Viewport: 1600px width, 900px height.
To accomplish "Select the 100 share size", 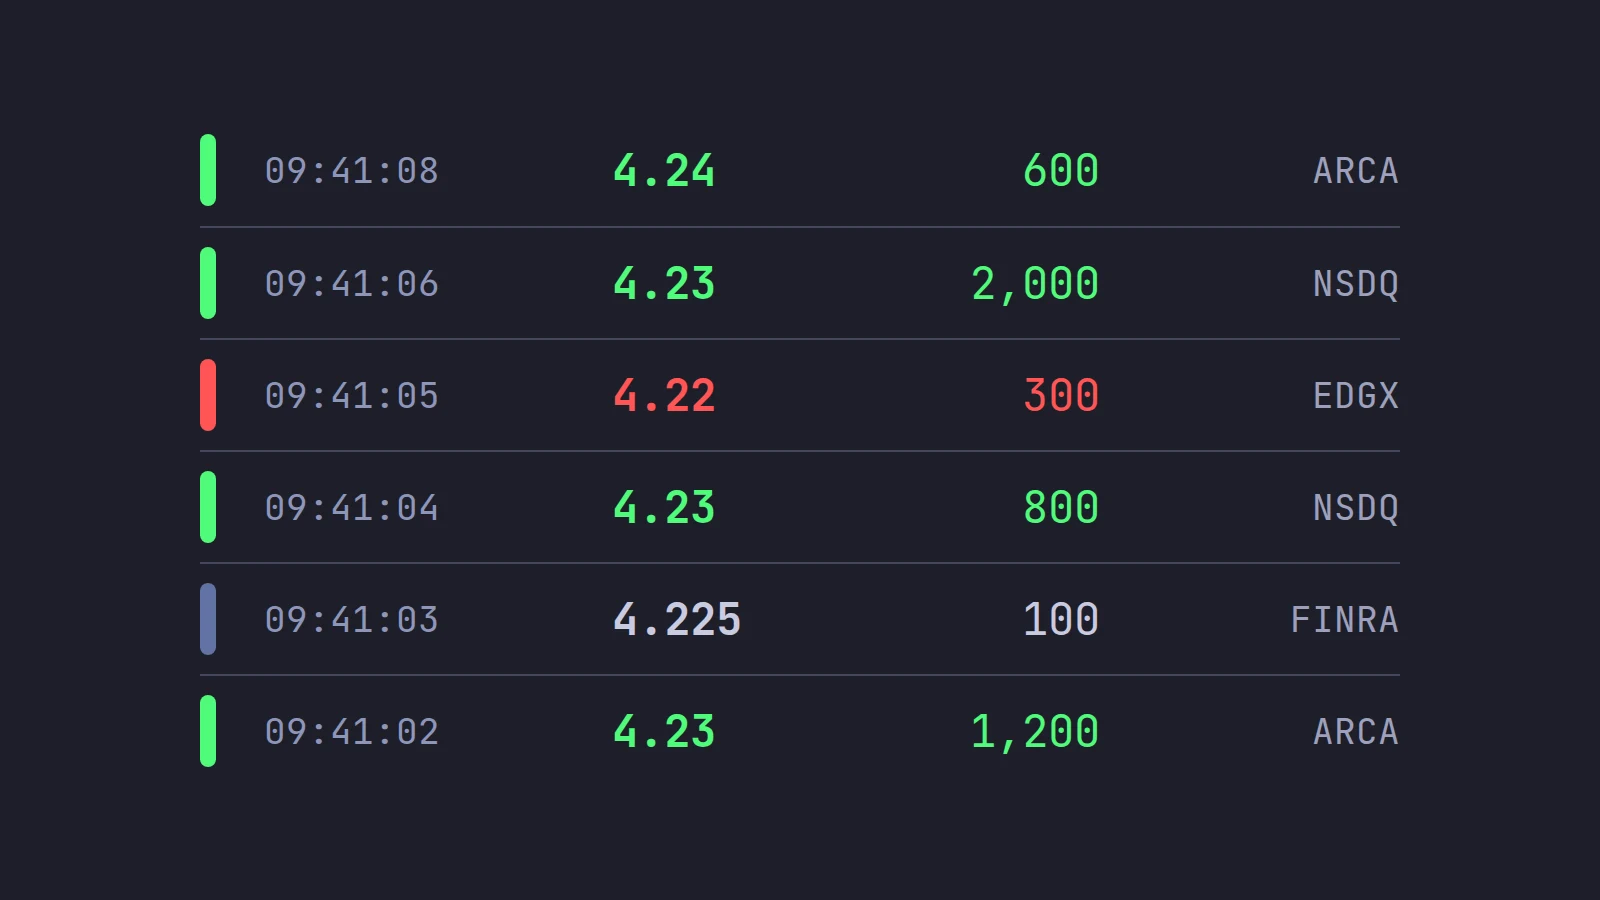I will (x=1061, y=620).
